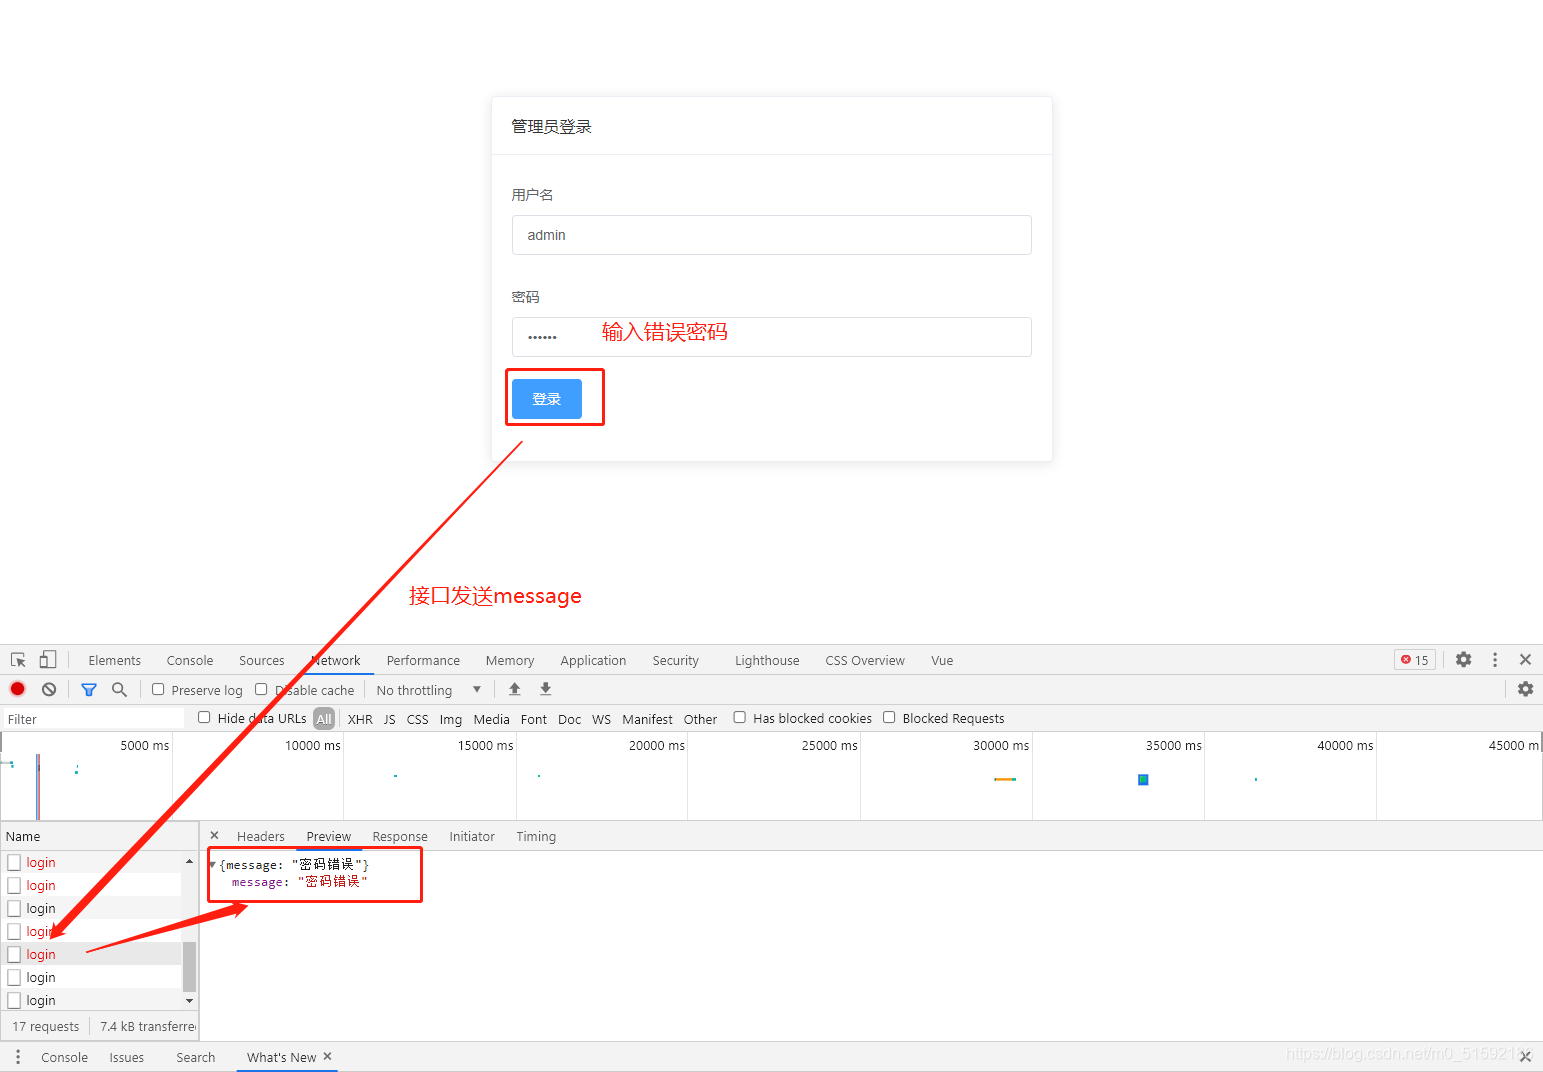Viewport: 1543px width, 1072px height.
Task: Select the What's New drawer tab
Action: pyautogui.click(x=282, y=1058)
